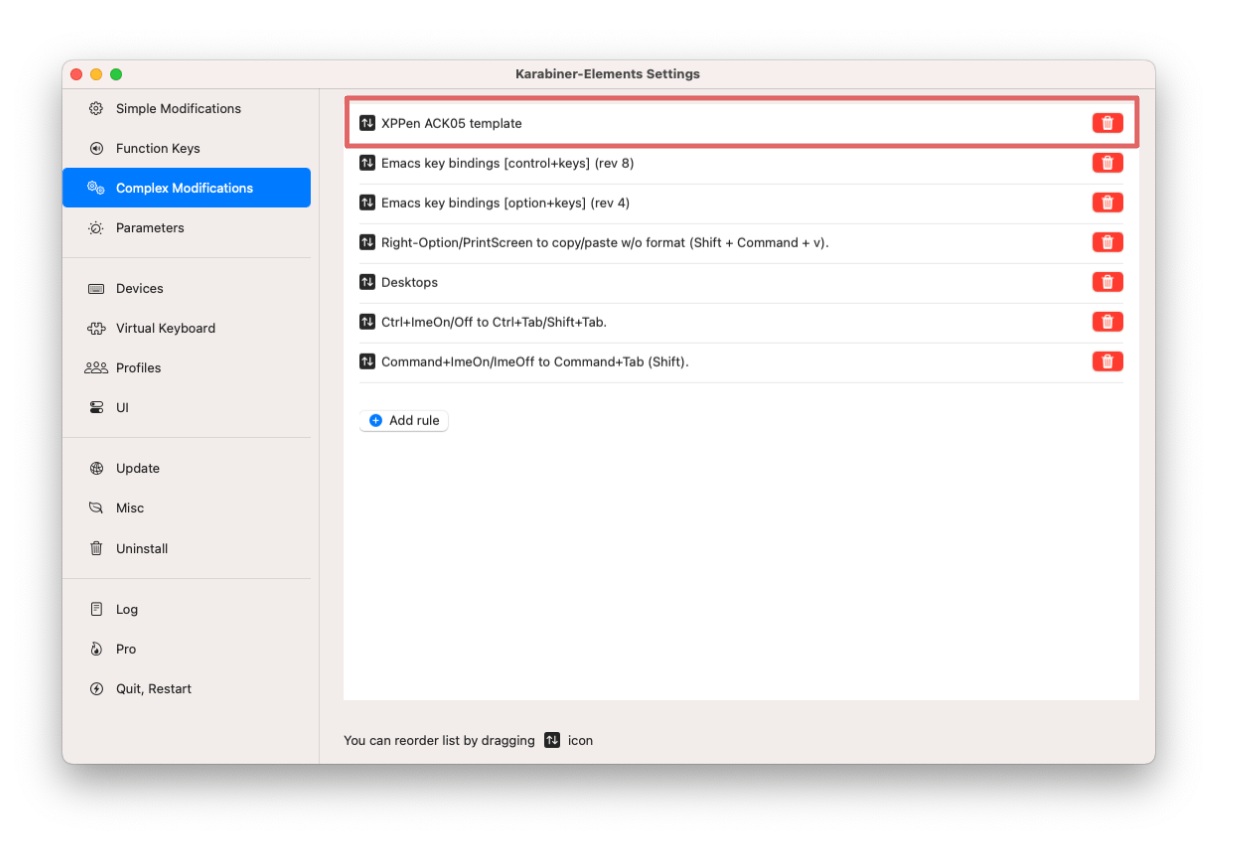Delete Emacs key bindings [control+keys] rule

(x=1107, y=163)
